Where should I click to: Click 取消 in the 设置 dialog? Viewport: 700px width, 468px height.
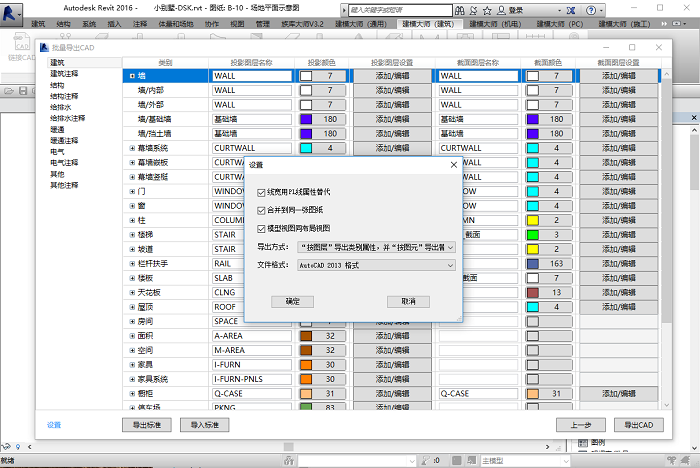click(408, 301)
